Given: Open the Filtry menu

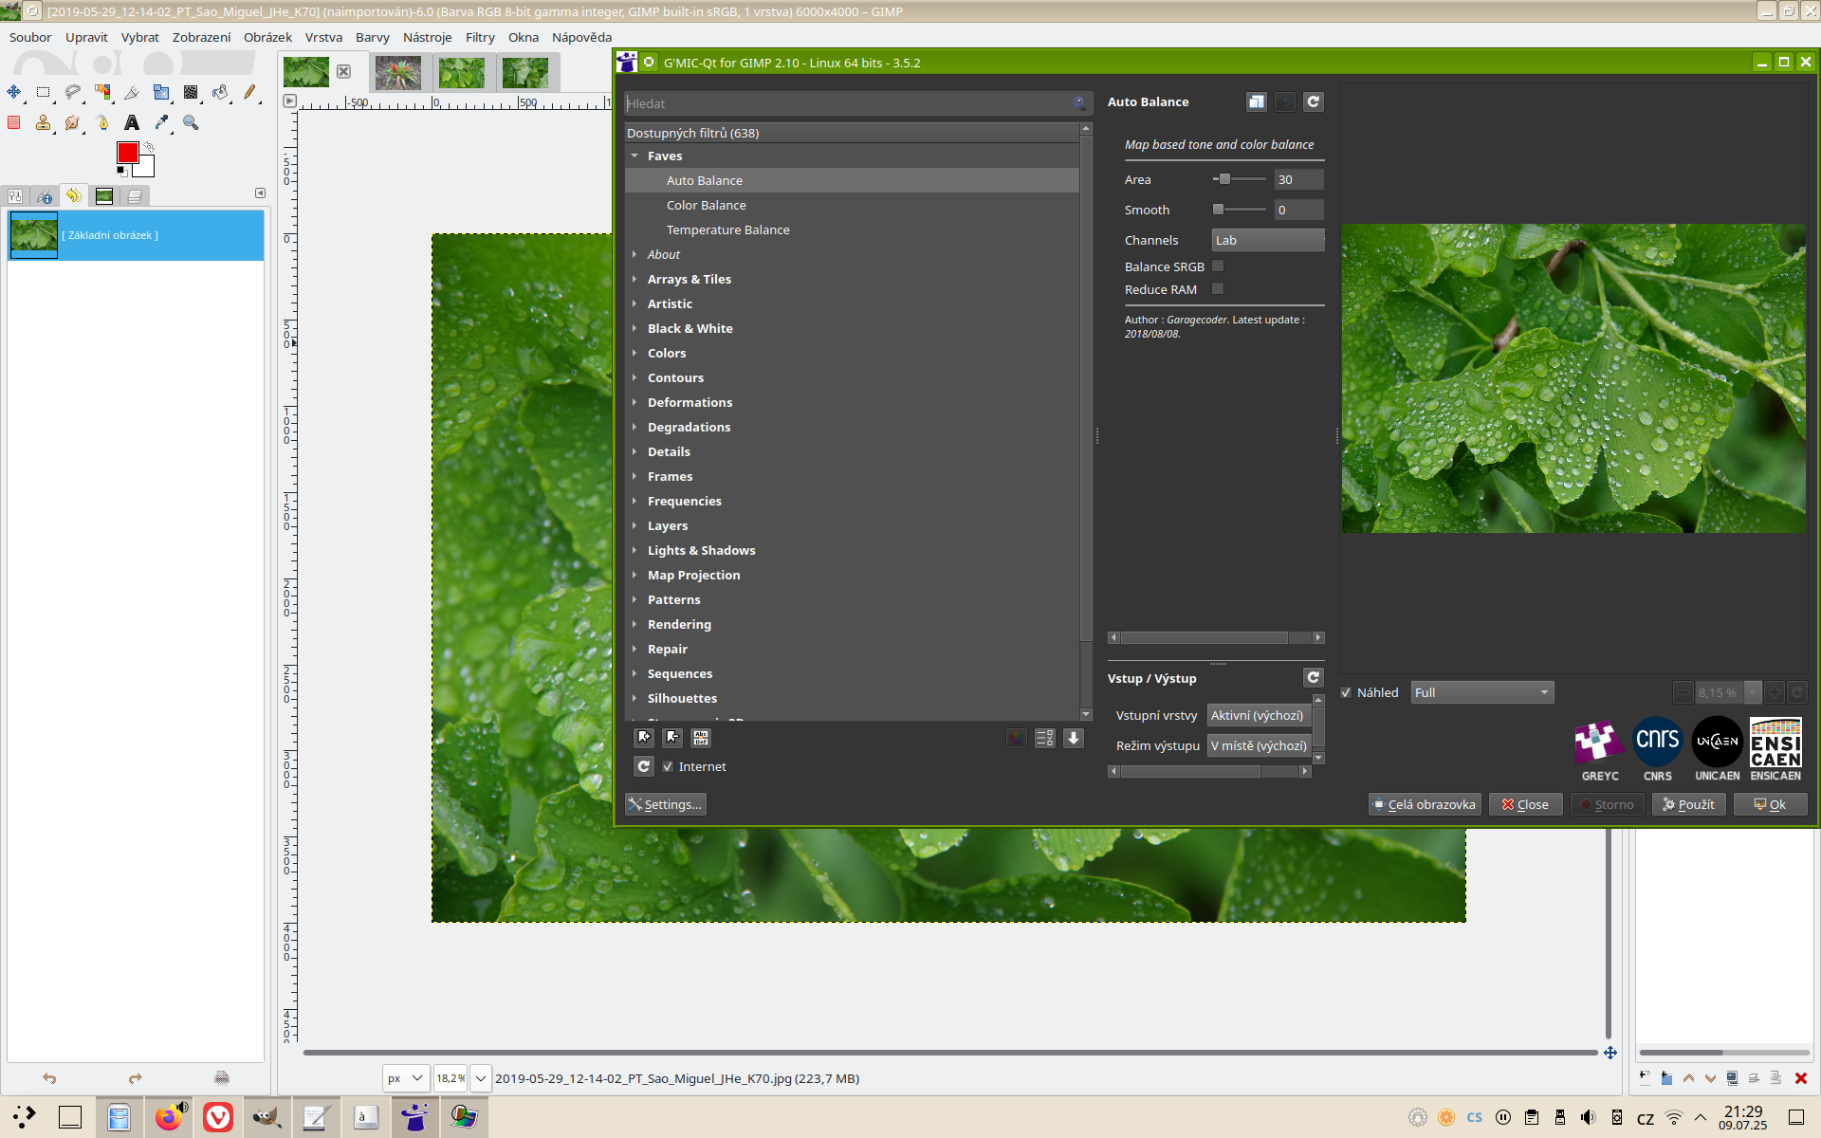Looking at the screenshot, I should point(479,37).
